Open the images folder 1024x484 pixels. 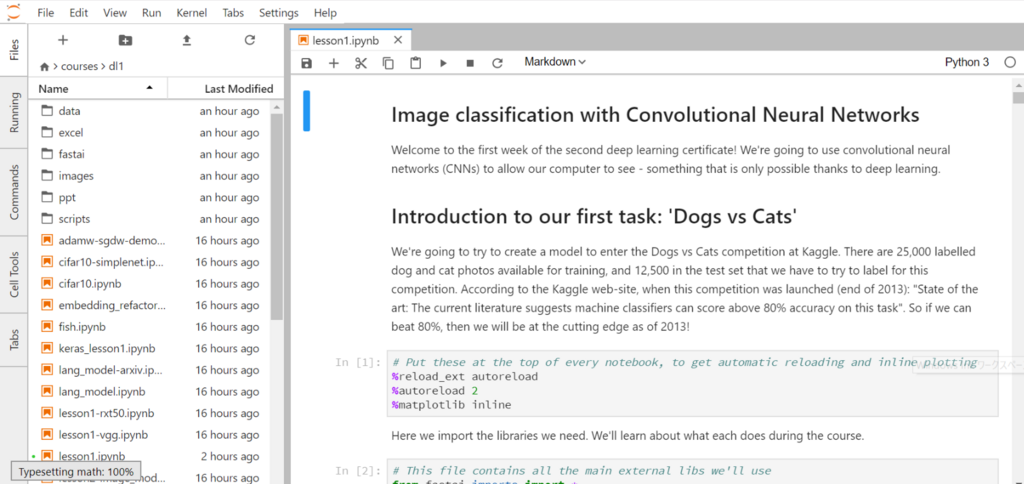point(149,176)
